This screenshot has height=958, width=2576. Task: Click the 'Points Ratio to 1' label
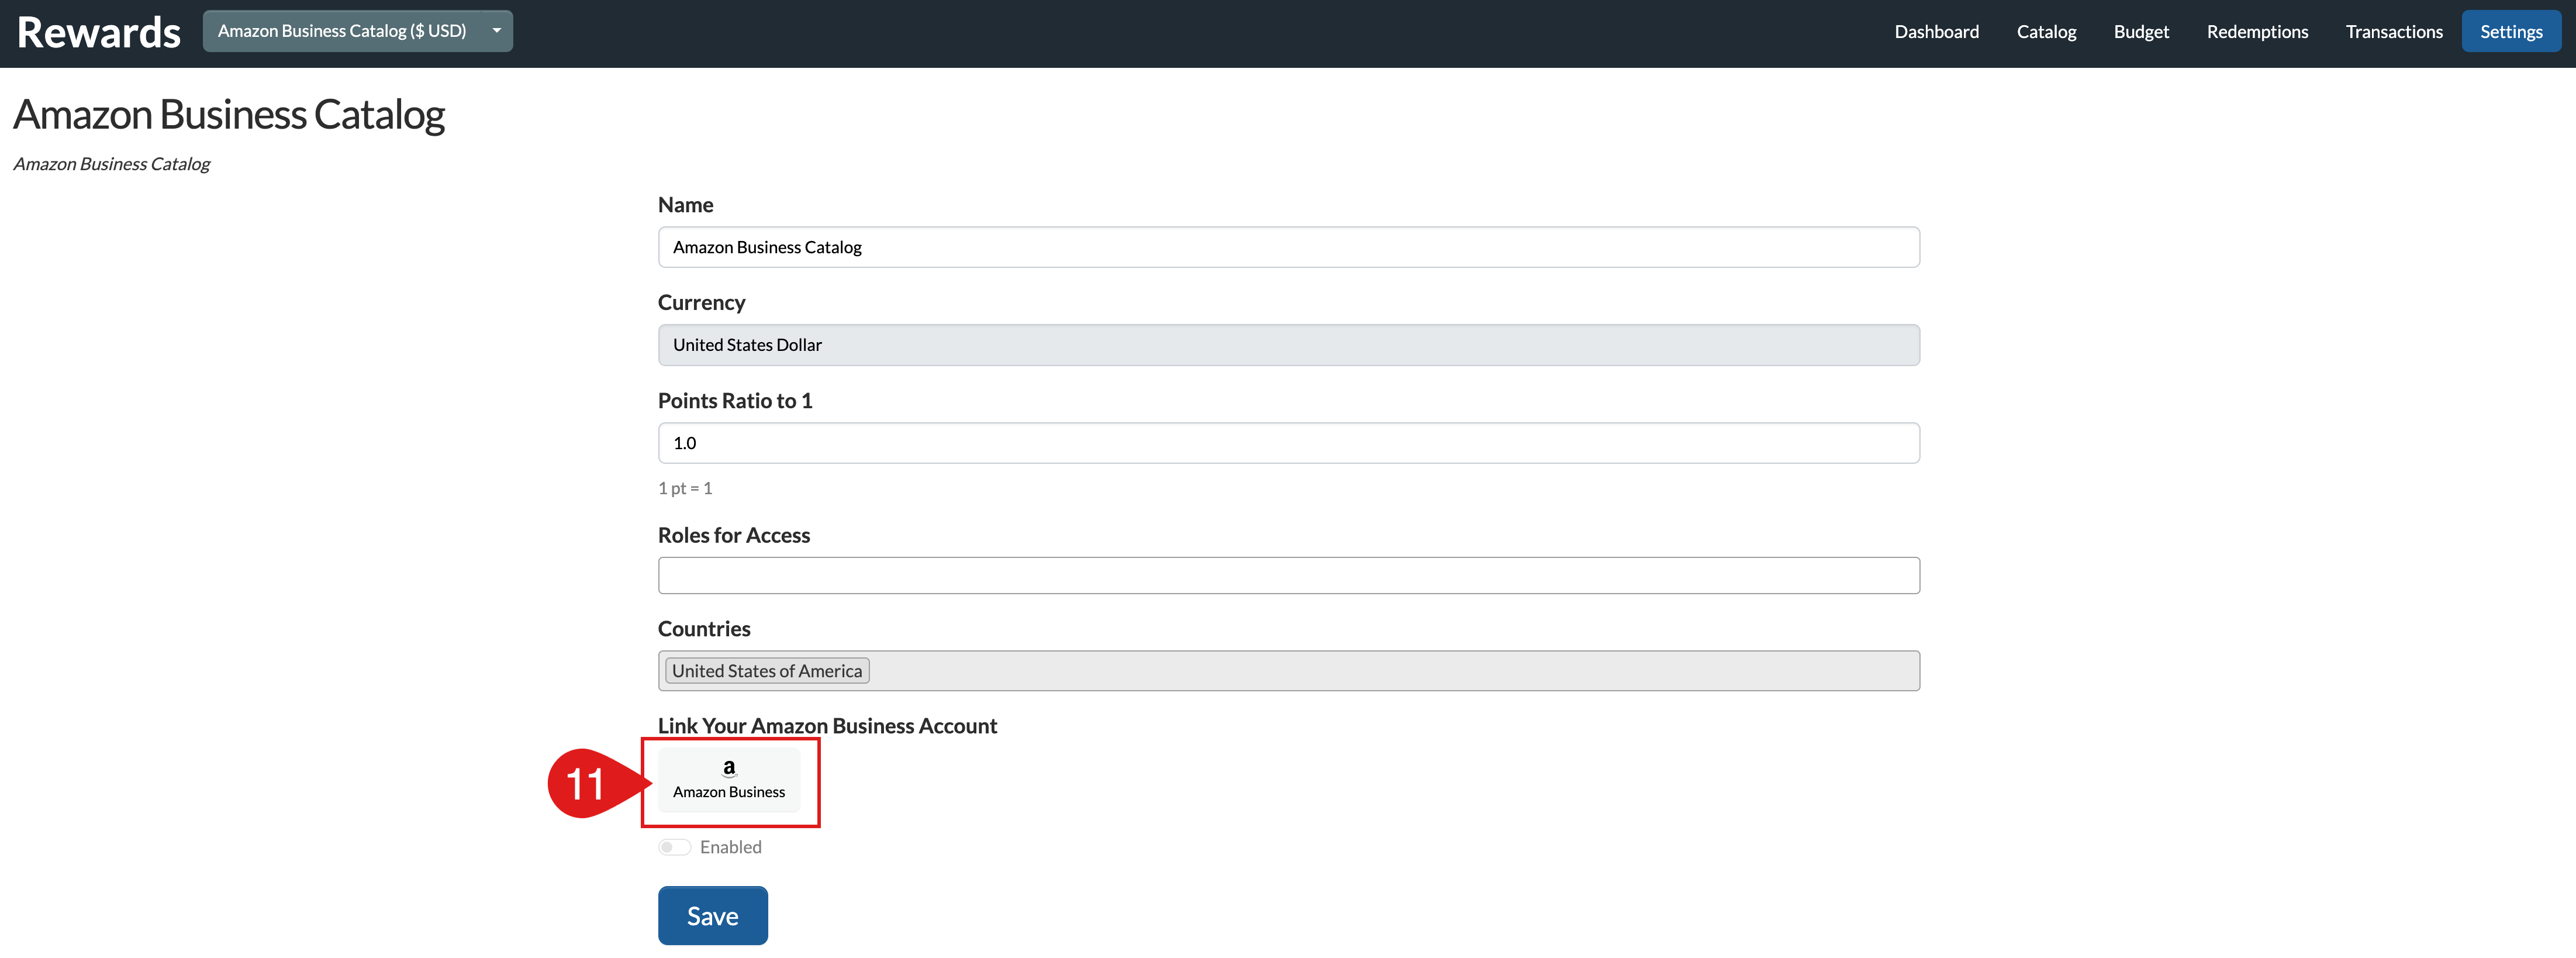tap(735, 401)
